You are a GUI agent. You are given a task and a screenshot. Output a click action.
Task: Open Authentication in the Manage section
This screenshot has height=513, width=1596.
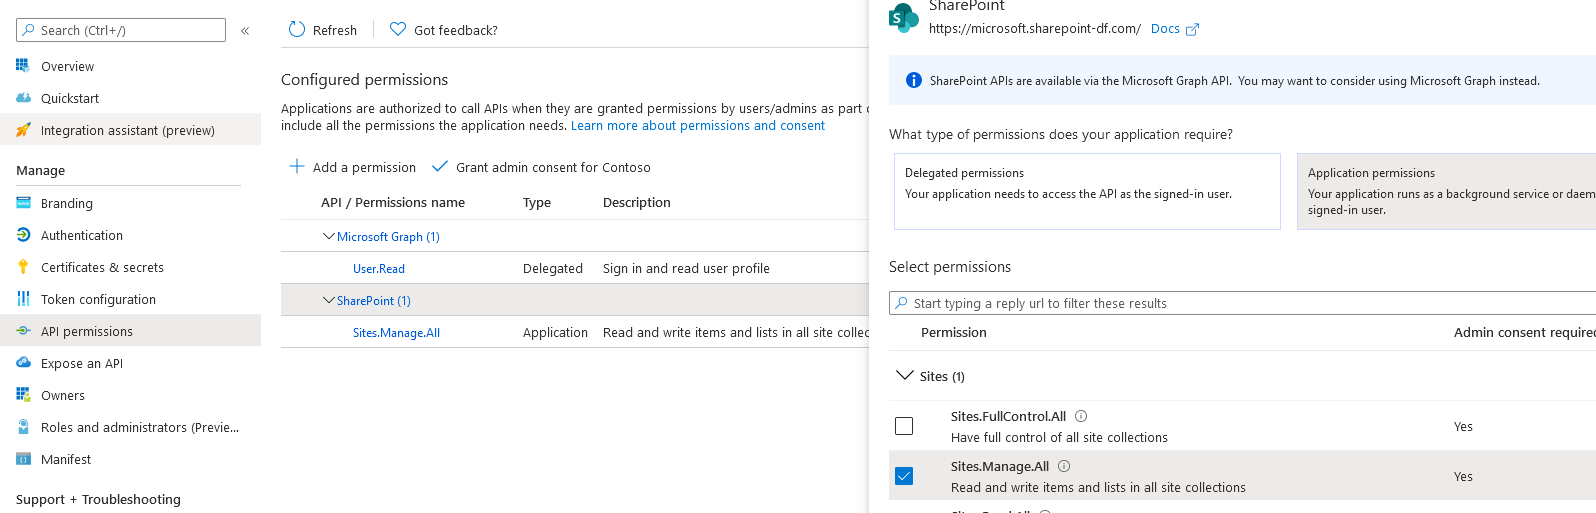click(x=82, y=235)
